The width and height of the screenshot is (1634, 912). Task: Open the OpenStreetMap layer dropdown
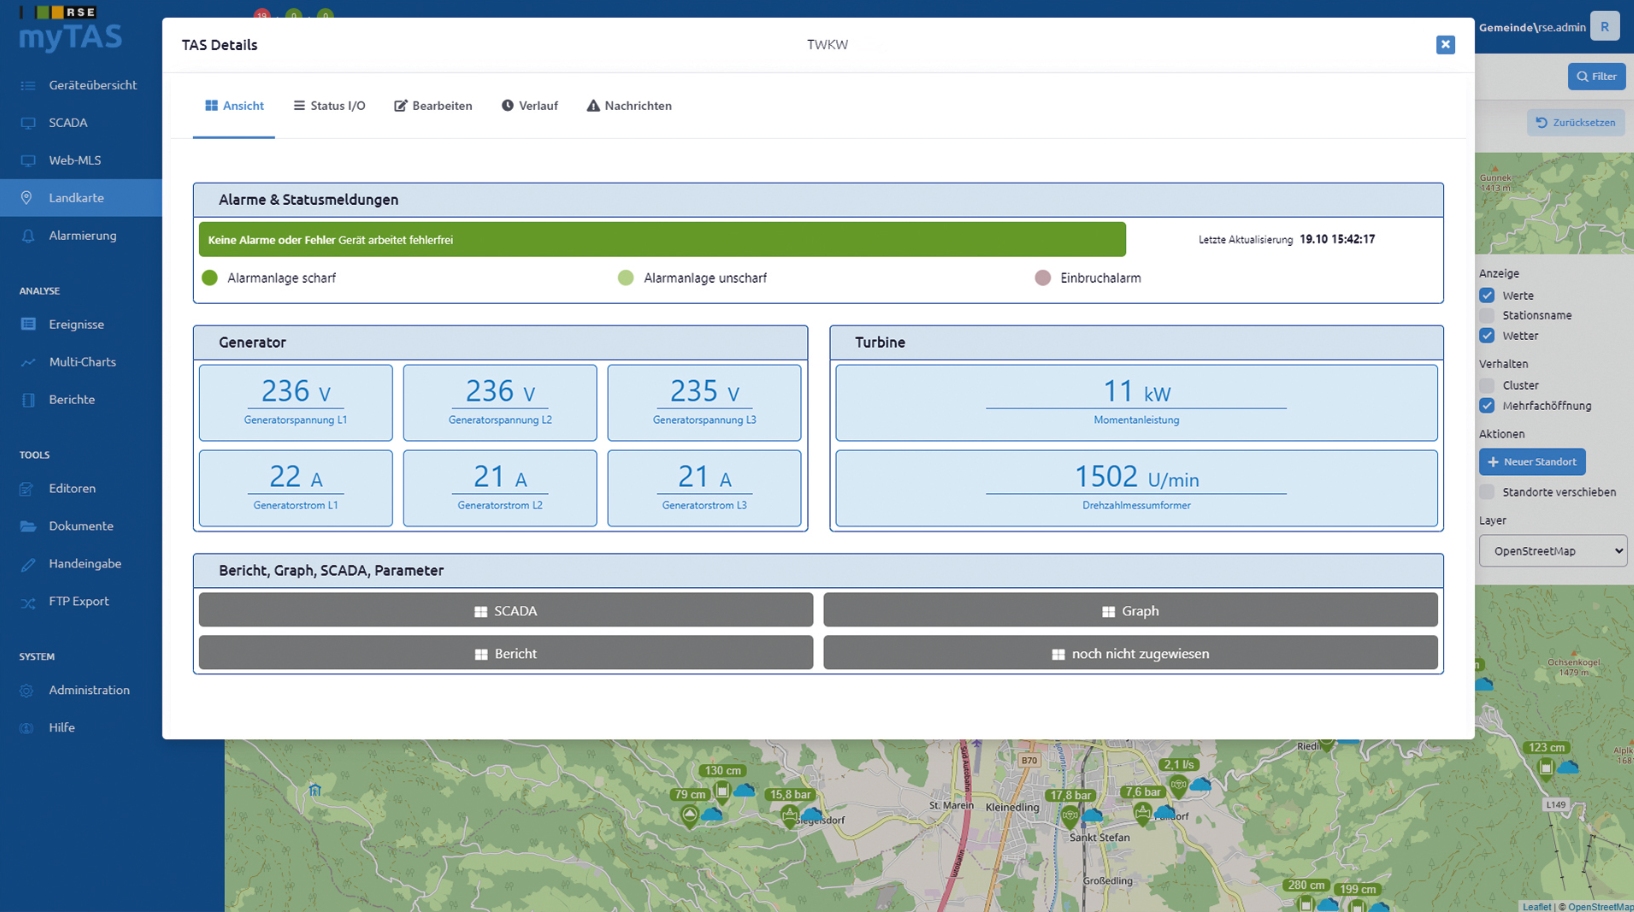pyautogui.click(x=1552, y=551)
